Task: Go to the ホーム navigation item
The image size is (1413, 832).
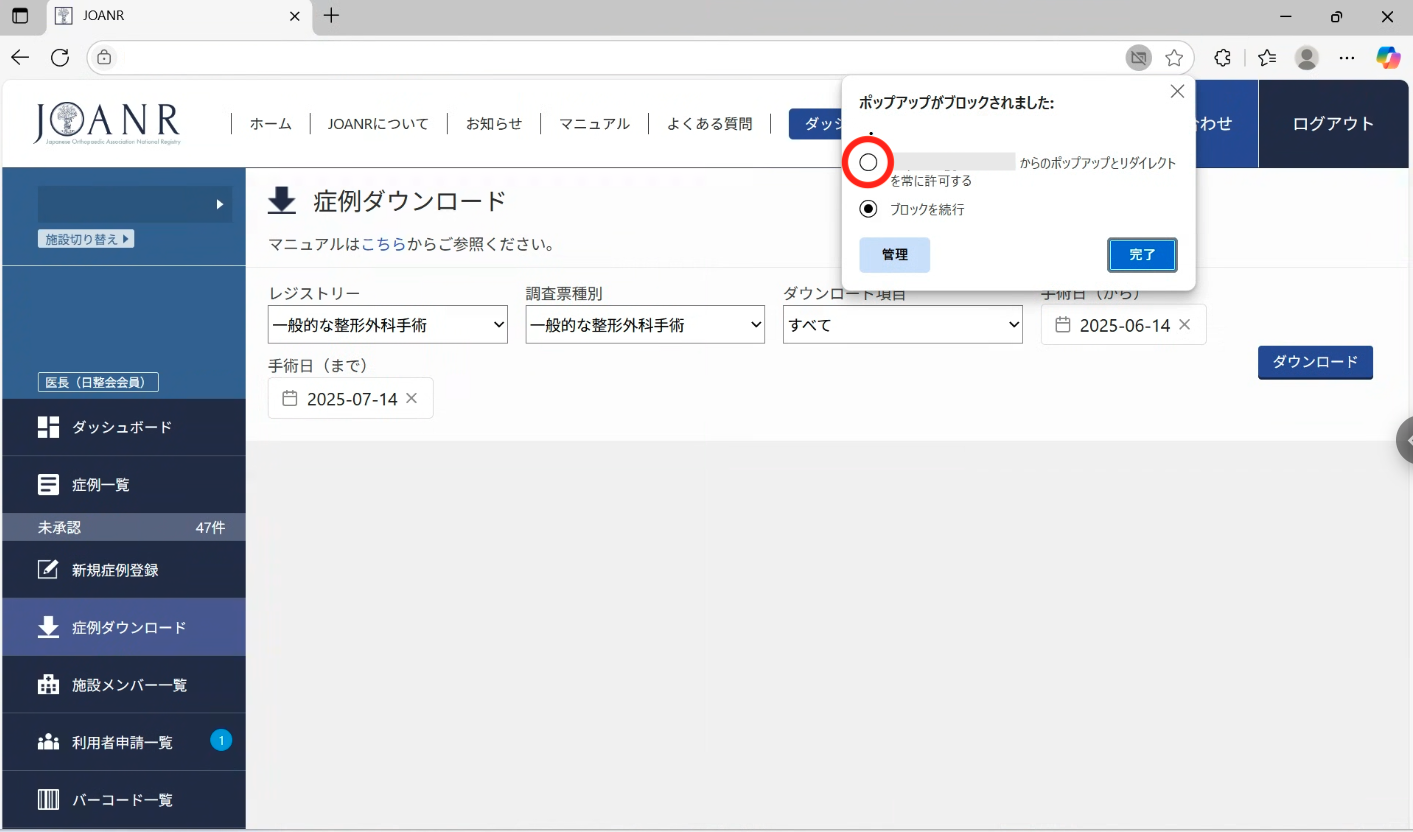Action: tap(270, 123)
